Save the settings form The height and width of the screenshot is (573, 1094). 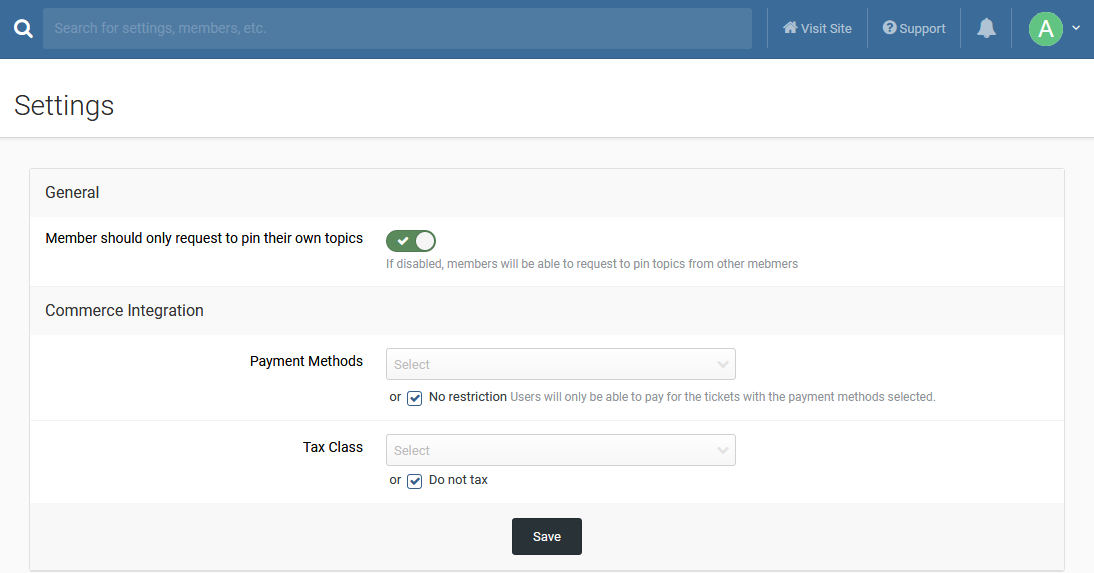(546, 536)
